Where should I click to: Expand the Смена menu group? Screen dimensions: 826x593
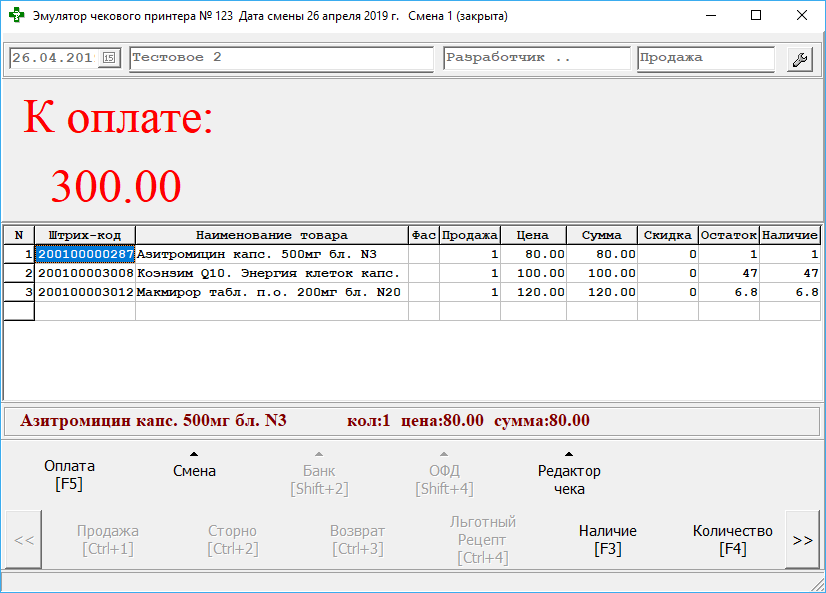pos(194,465)
